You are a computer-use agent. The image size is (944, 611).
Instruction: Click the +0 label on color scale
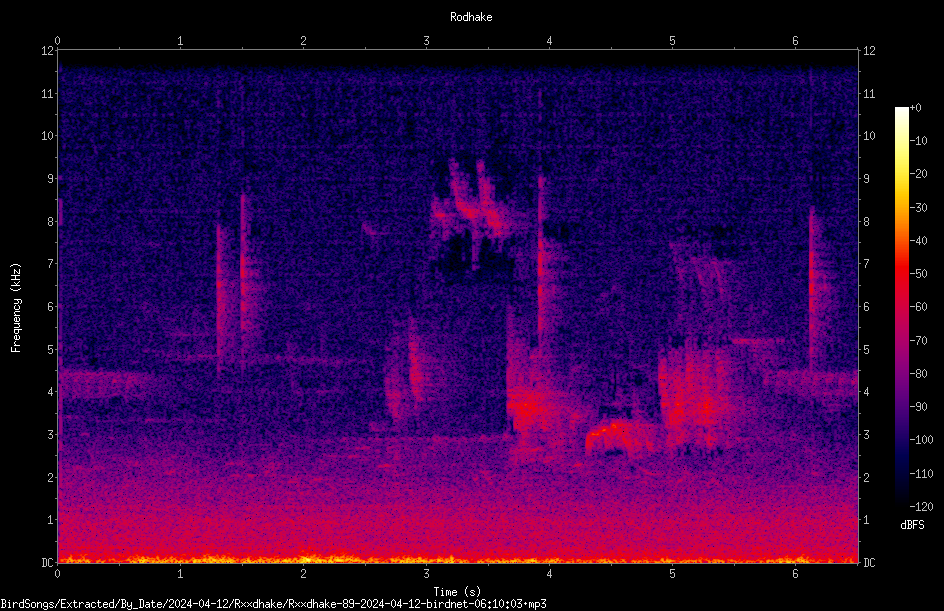tap(916, 108)
